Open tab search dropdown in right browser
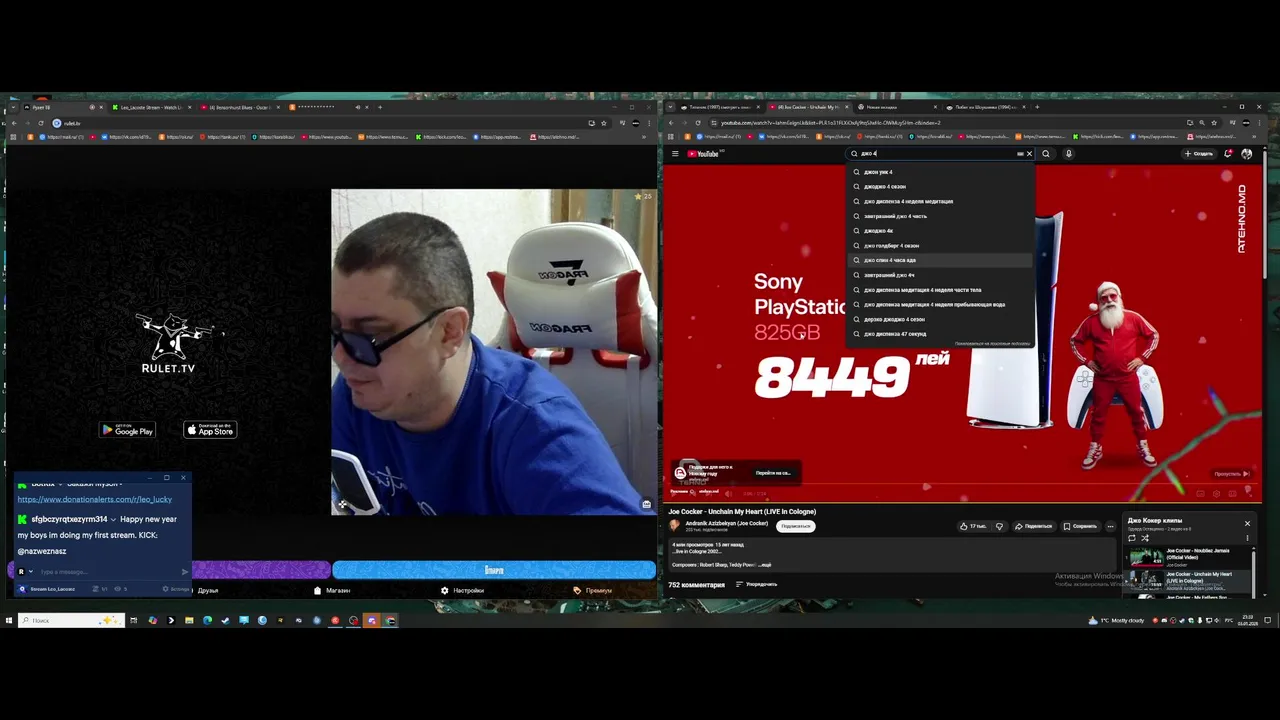1280x720 pixels. pos(671,107)
